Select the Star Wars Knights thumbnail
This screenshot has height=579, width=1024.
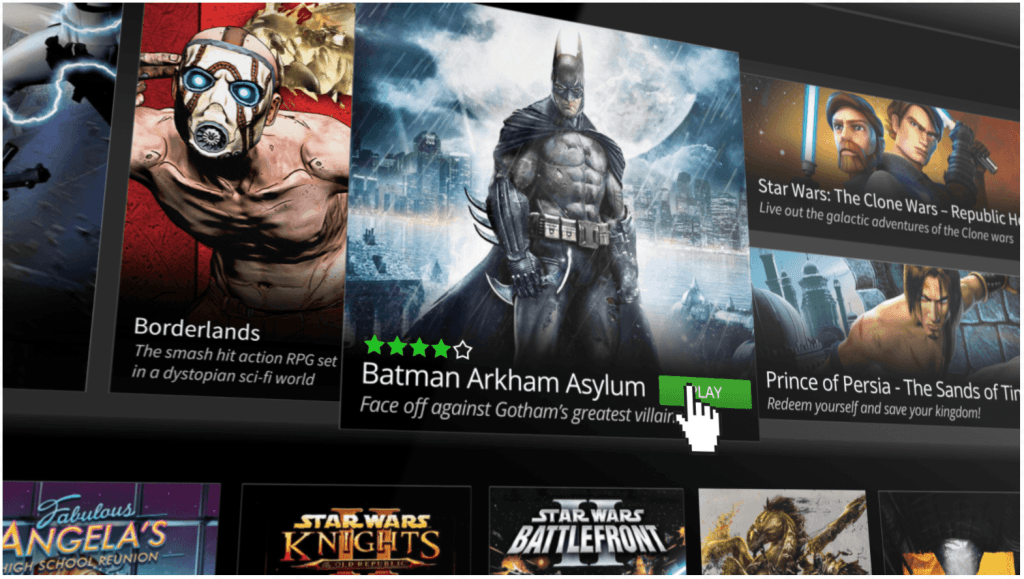[356, 530]
